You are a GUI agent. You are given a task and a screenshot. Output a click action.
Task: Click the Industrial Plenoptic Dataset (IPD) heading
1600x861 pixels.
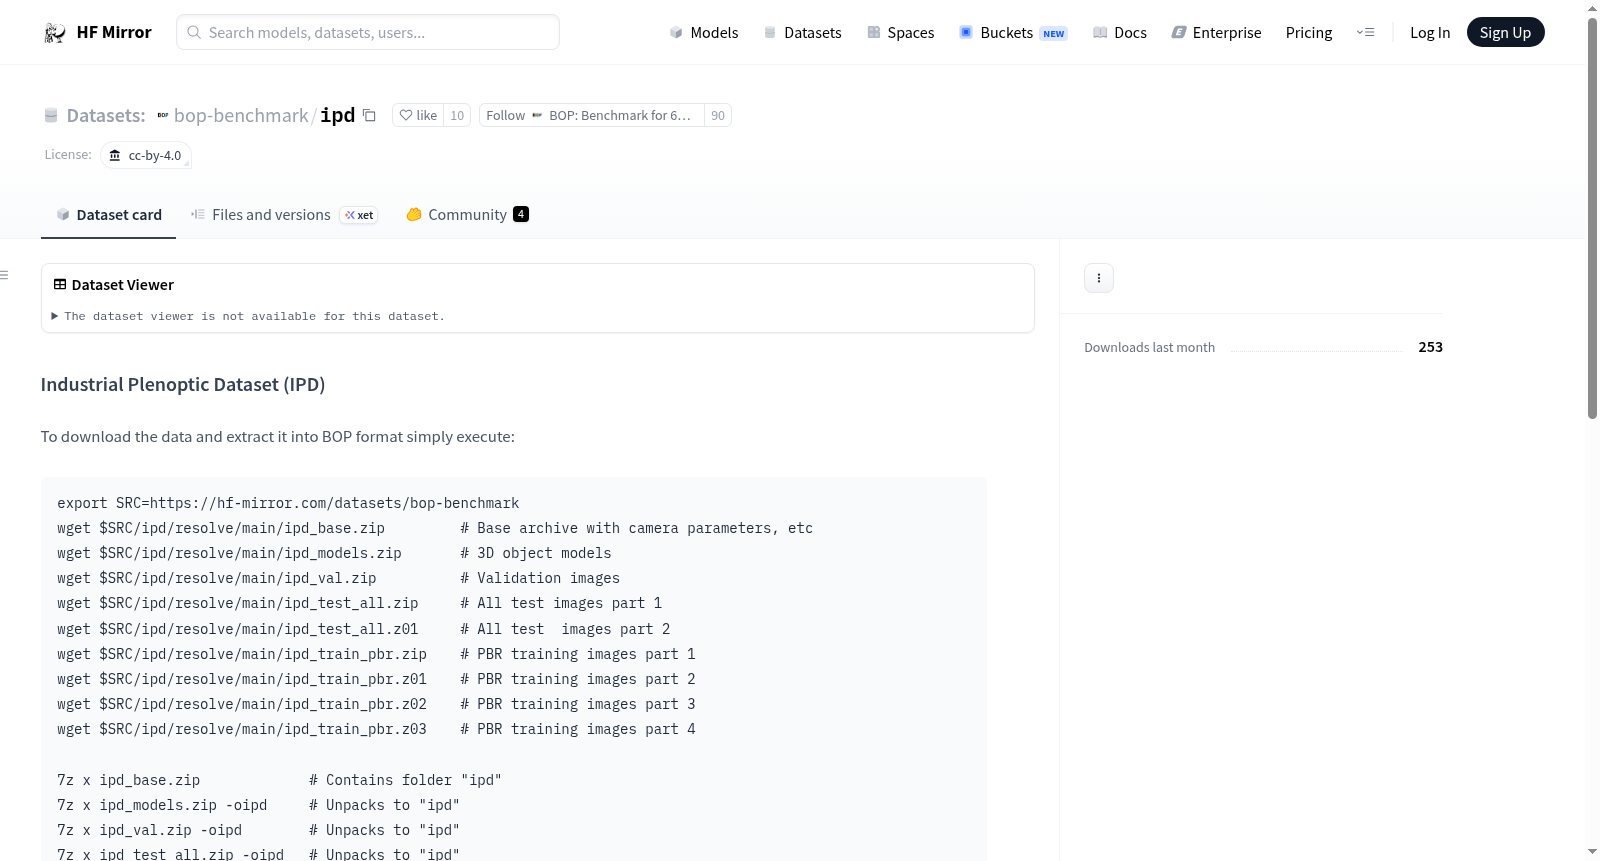[183, 385]
